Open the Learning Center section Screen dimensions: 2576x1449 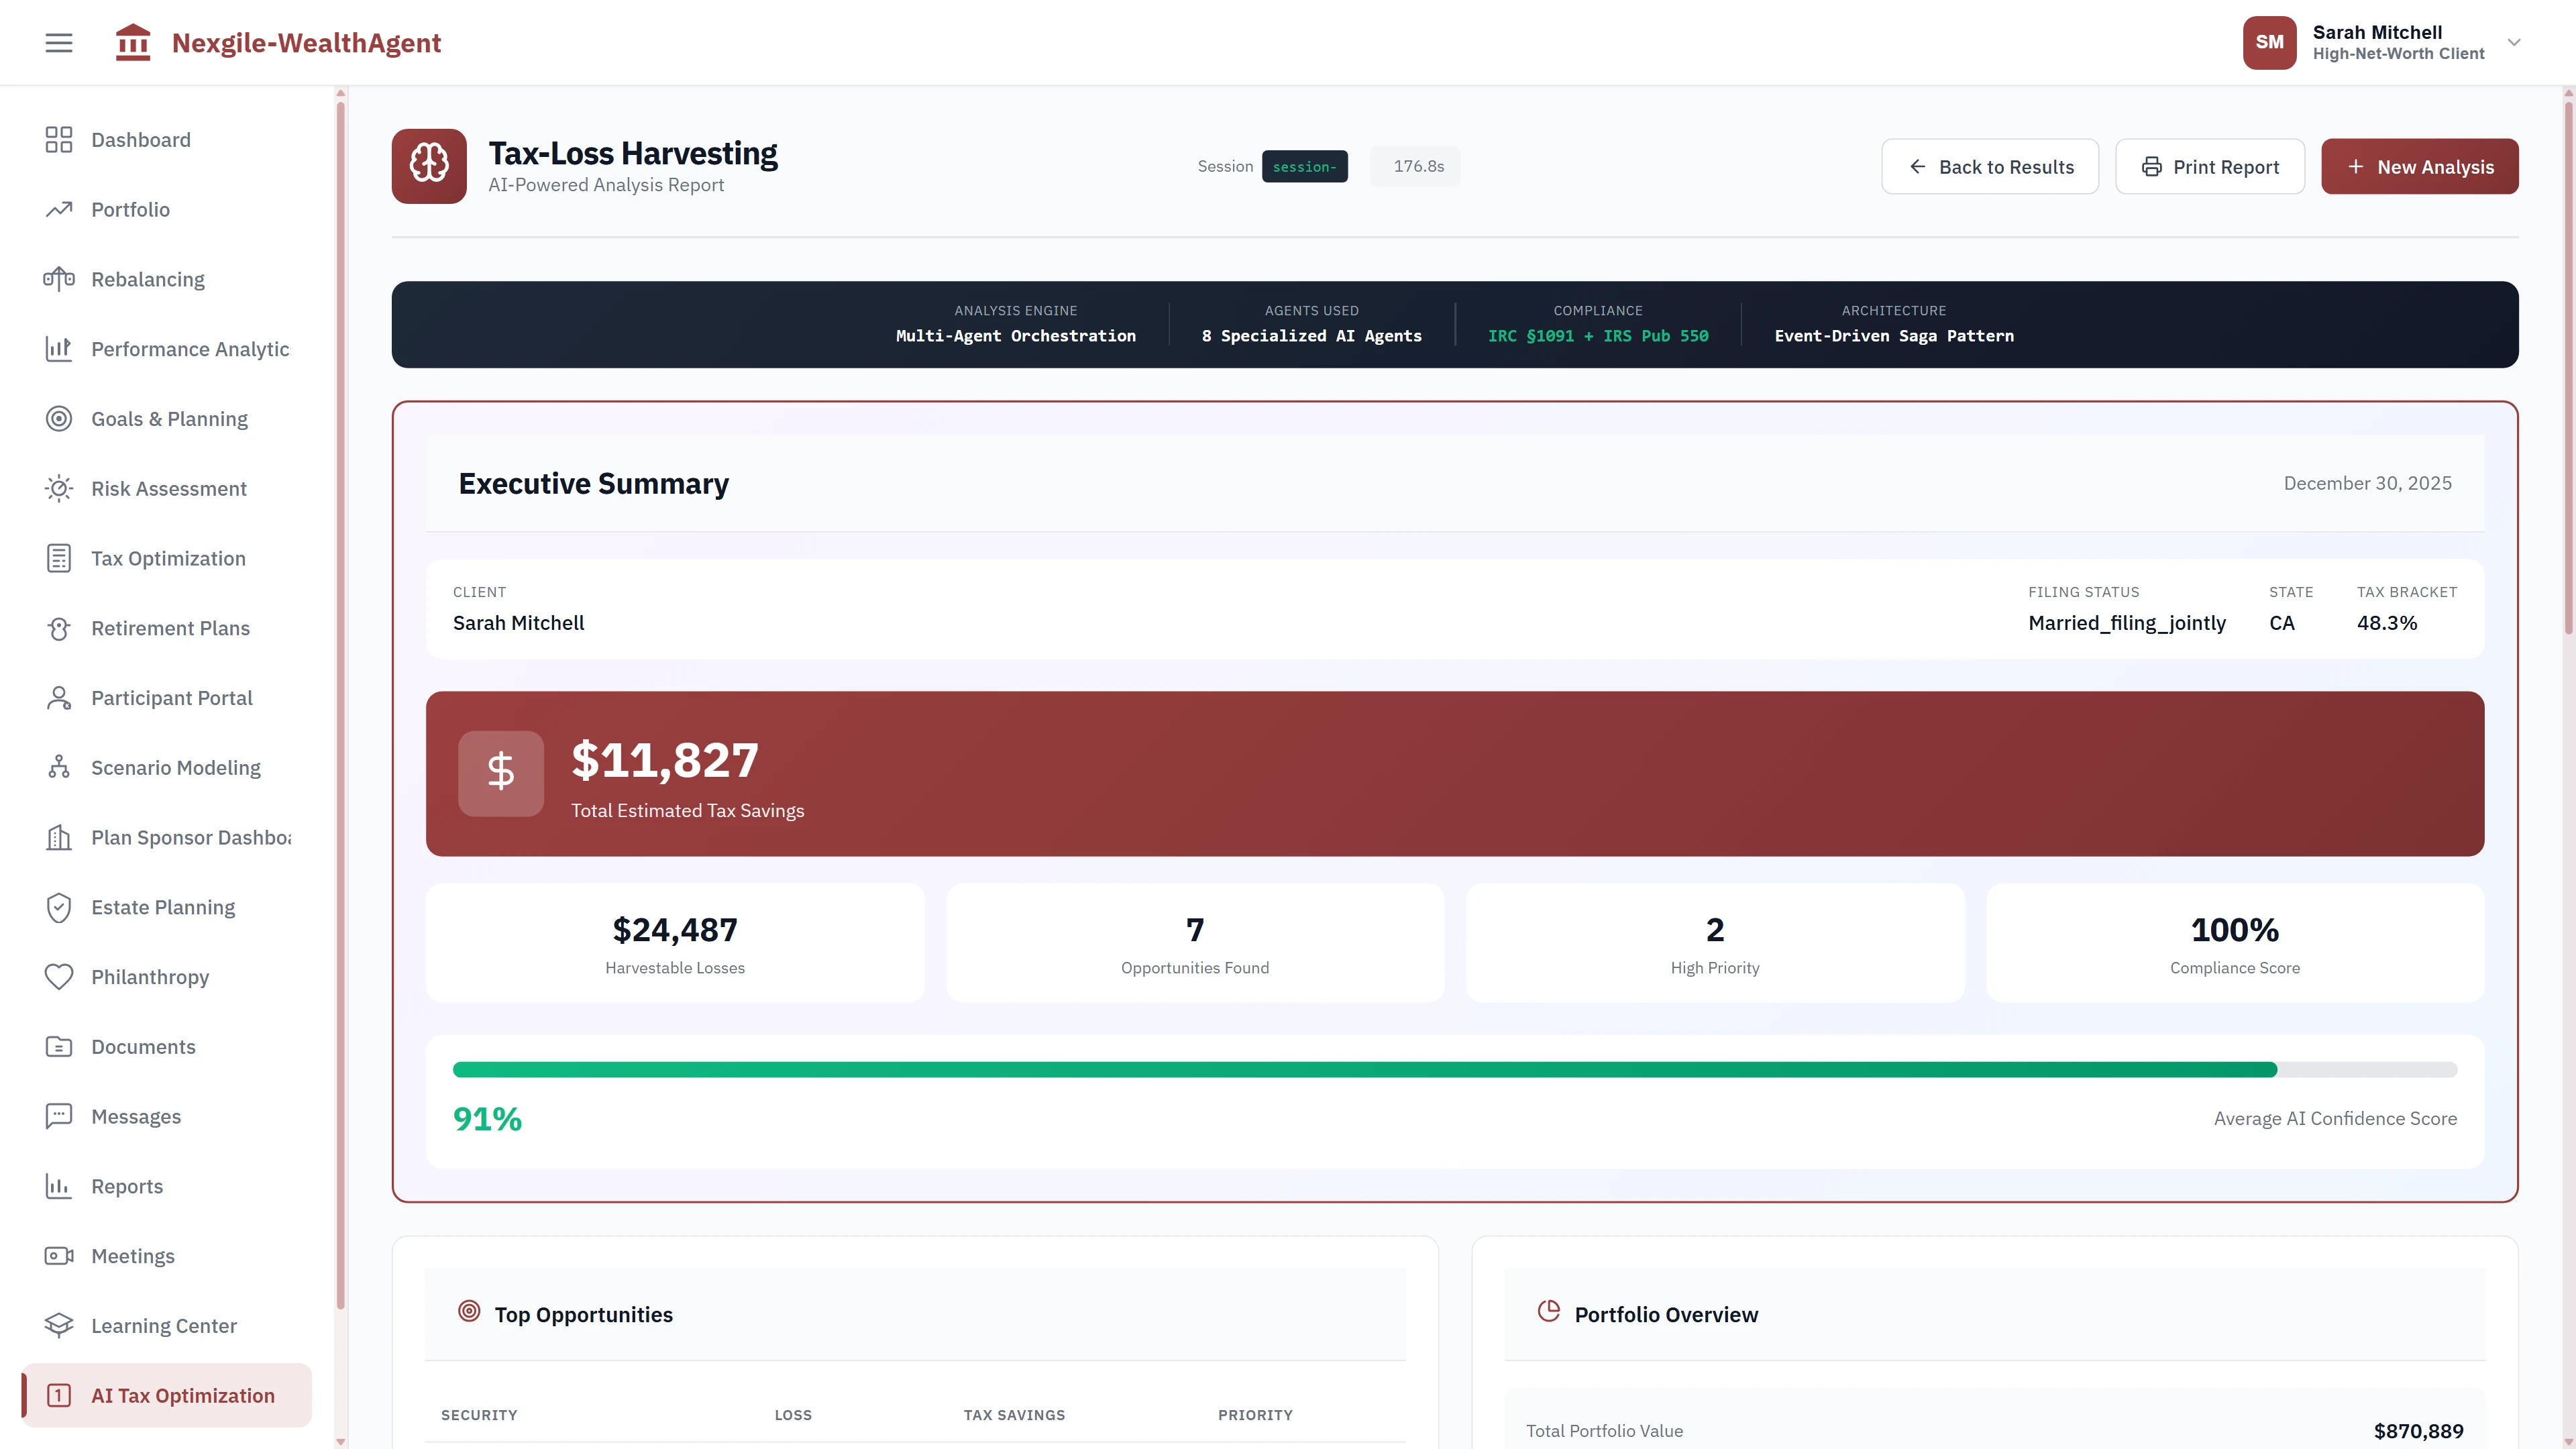[163, 1325]
